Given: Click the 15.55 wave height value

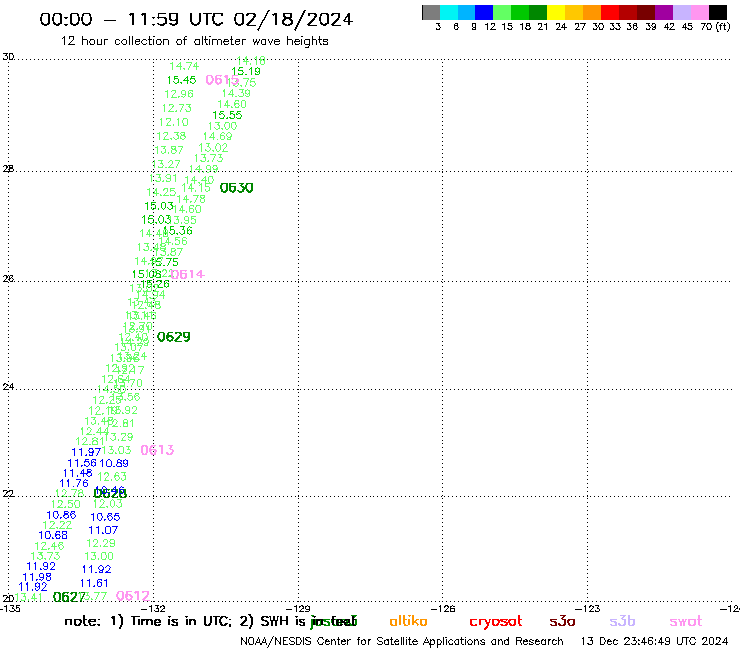Looking at the screenshot, I should [x=227, y=115].
